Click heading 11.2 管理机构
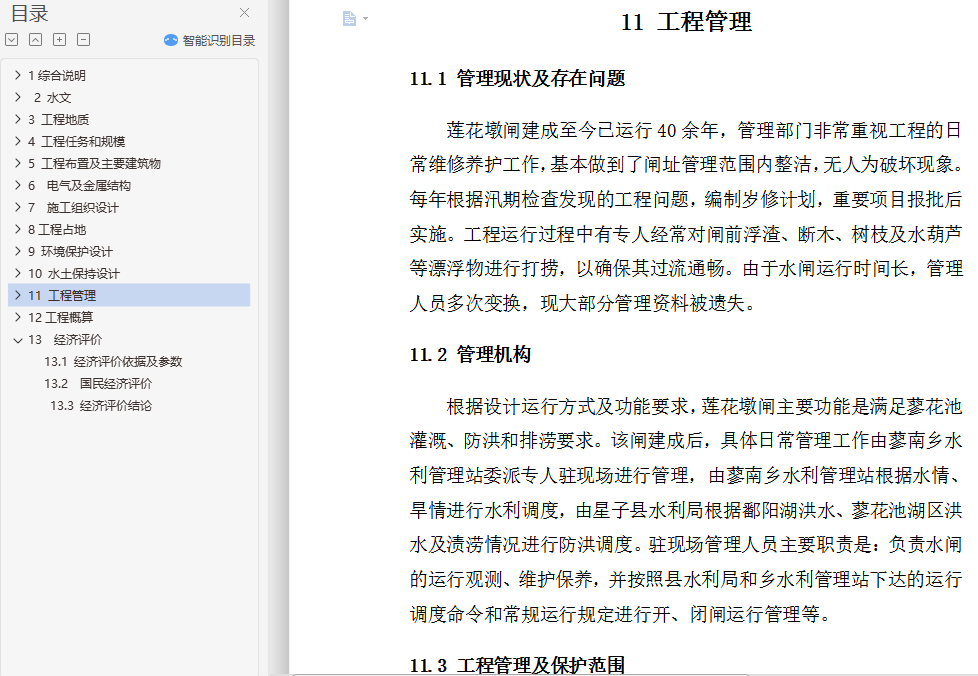Screen dimensions: 978x676 coord(470,355)
